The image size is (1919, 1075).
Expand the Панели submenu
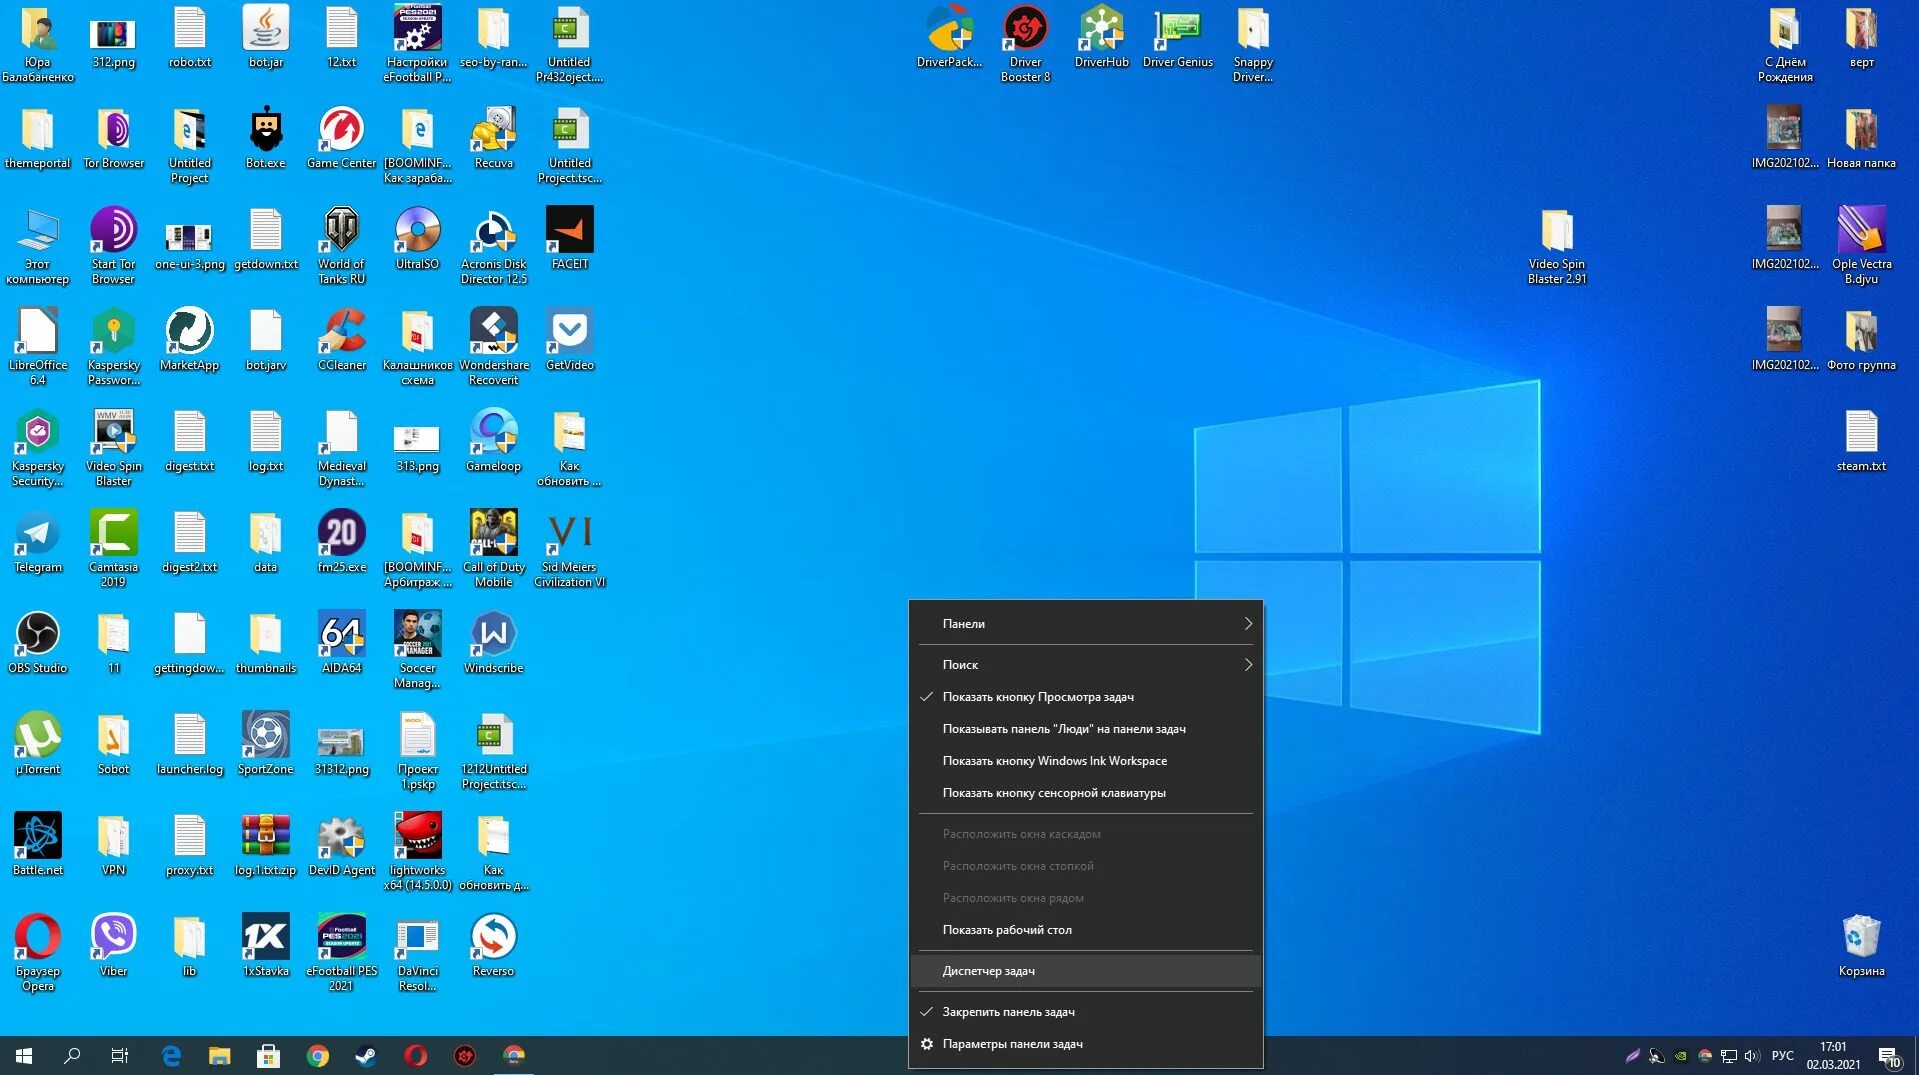point(1086,624)
